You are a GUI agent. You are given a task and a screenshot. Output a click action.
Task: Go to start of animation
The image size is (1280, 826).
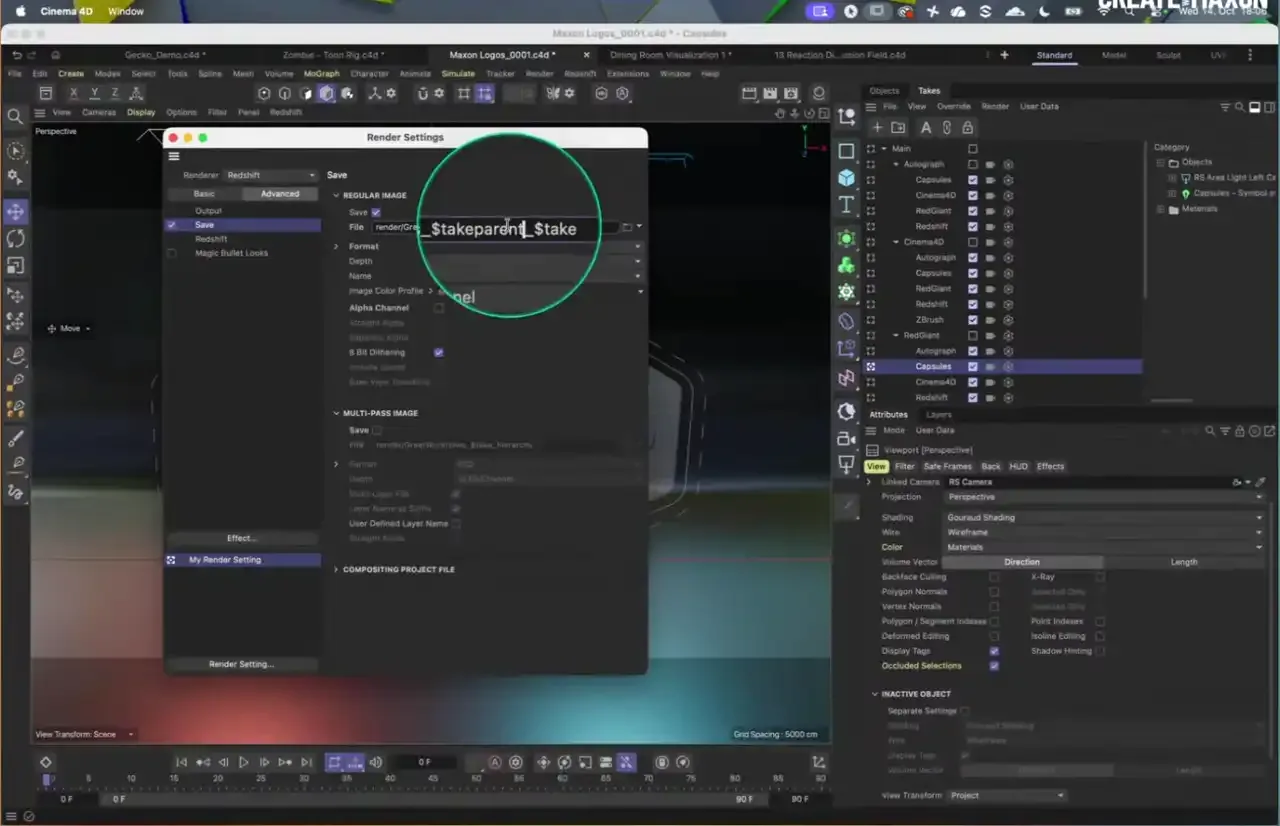(181, 762)
